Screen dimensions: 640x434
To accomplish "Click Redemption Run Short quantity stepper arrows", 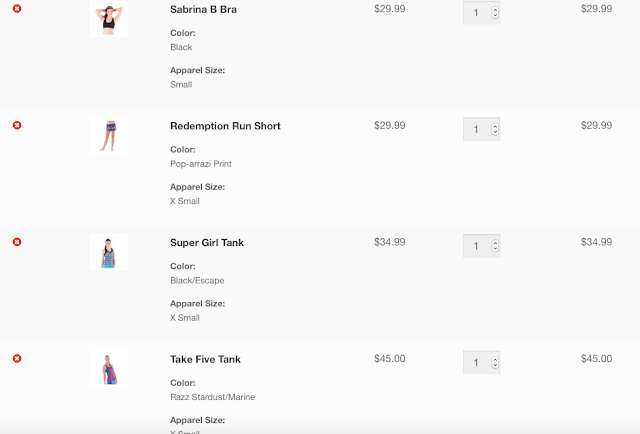I will (495, 130).
